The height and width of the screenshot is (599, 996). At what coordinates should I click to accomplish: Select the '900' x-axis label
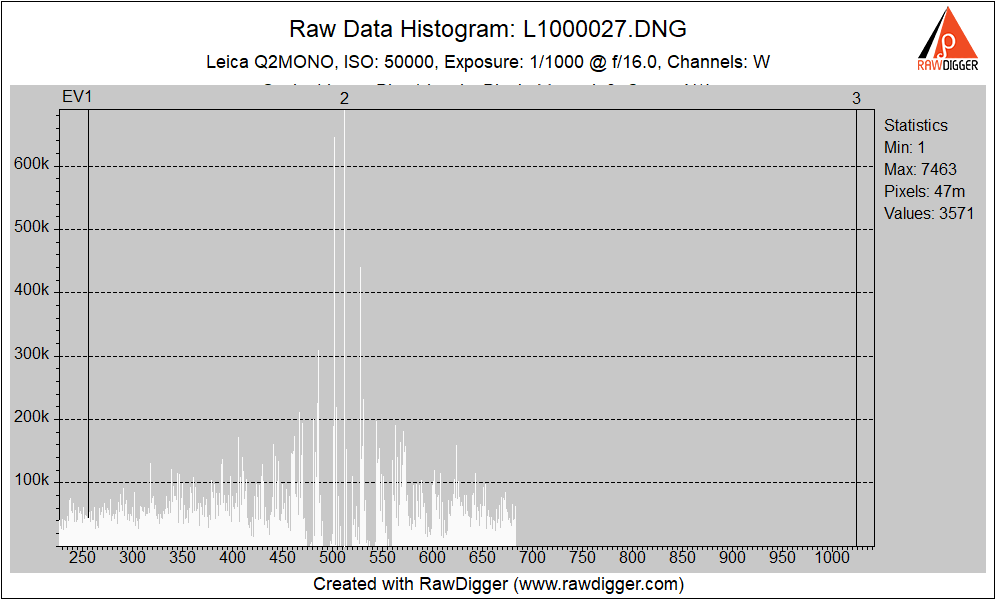(732, 558)
